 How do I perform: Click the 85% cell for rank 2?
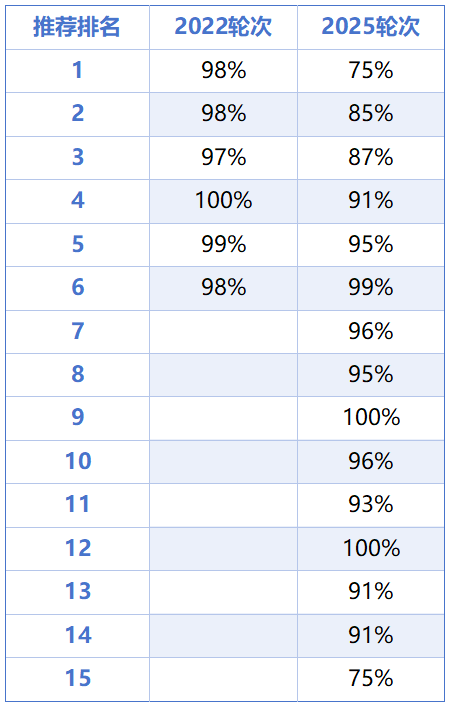tap(371, 114)
